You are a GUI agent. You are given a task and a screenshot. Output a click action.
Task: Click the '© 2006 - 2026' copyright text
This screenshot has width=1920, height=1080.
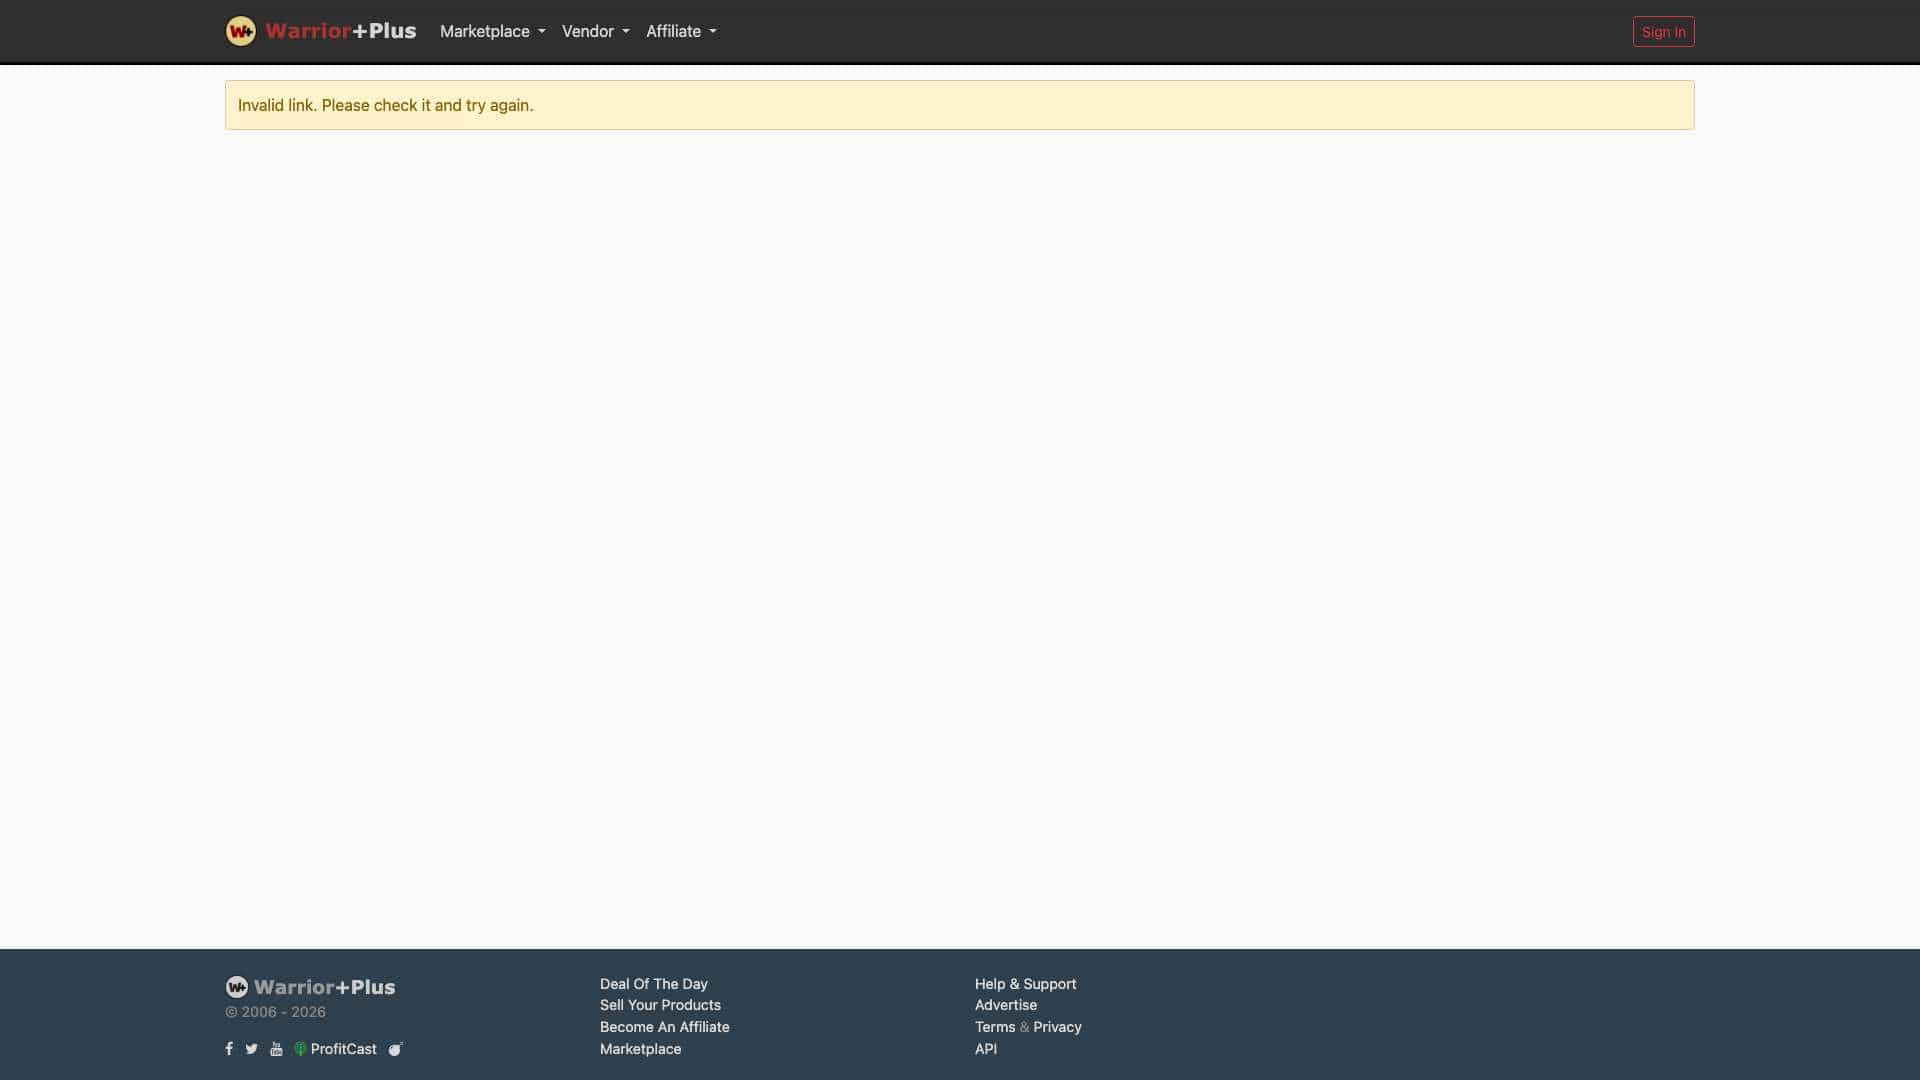pyautogui.click(x=275, y=1012)
